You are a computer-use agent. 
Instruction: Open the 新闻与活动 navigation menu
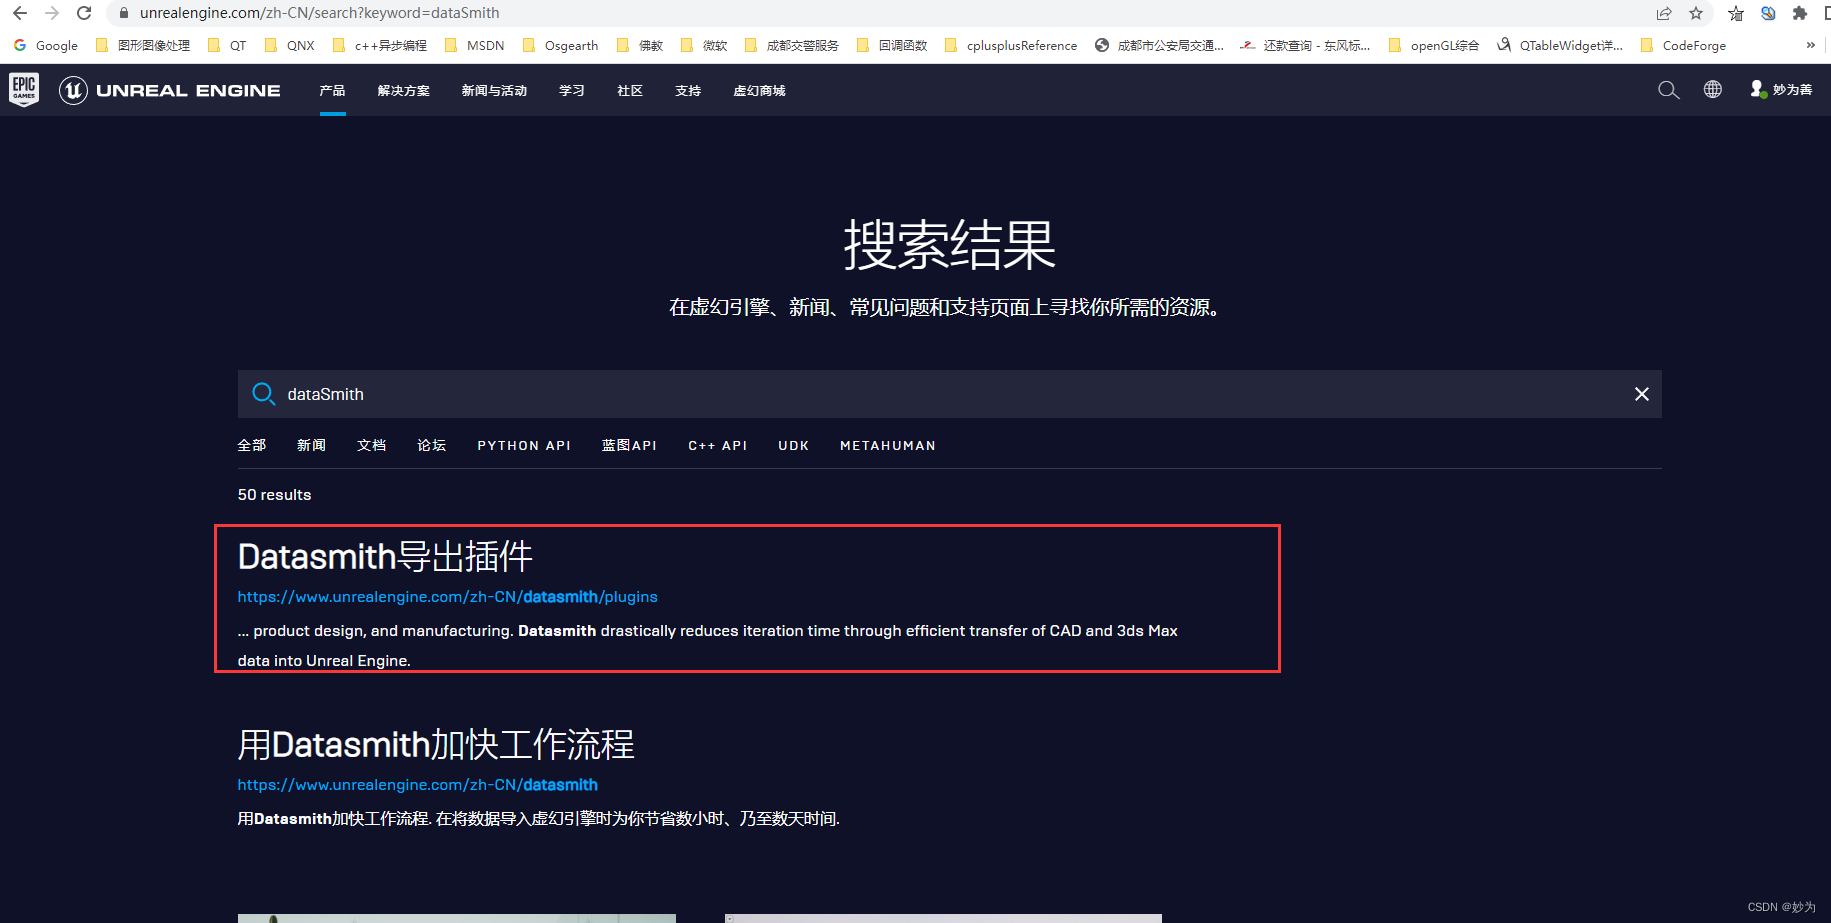(x=494, y=90)
